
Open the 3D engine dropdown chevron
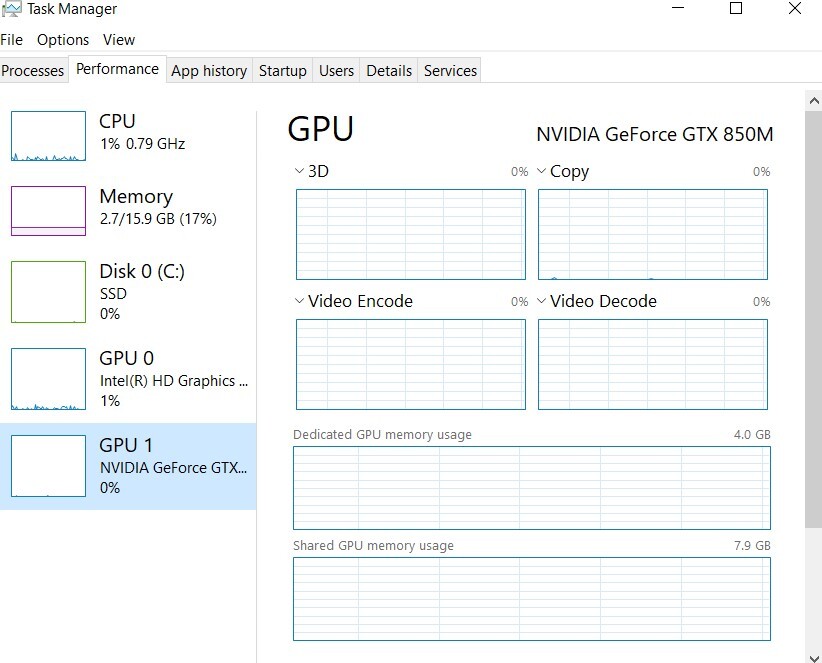tap(299, 171)
